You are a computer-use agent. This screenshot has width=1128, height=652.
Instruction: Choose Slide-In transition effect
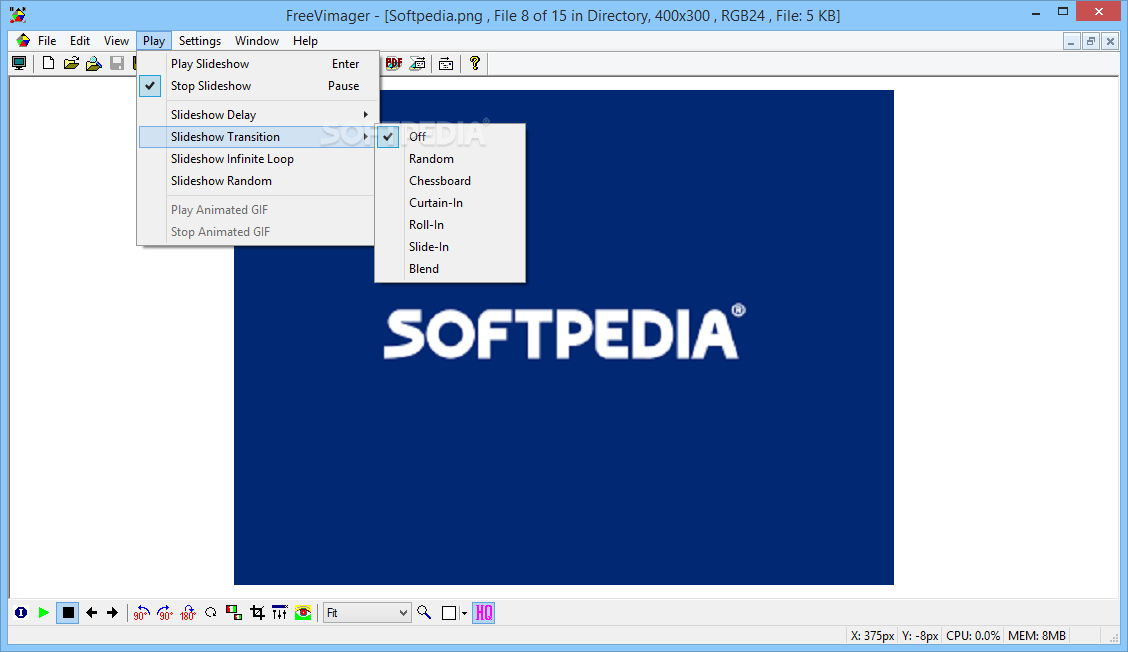pyautogui.click(x=450, y=247)
